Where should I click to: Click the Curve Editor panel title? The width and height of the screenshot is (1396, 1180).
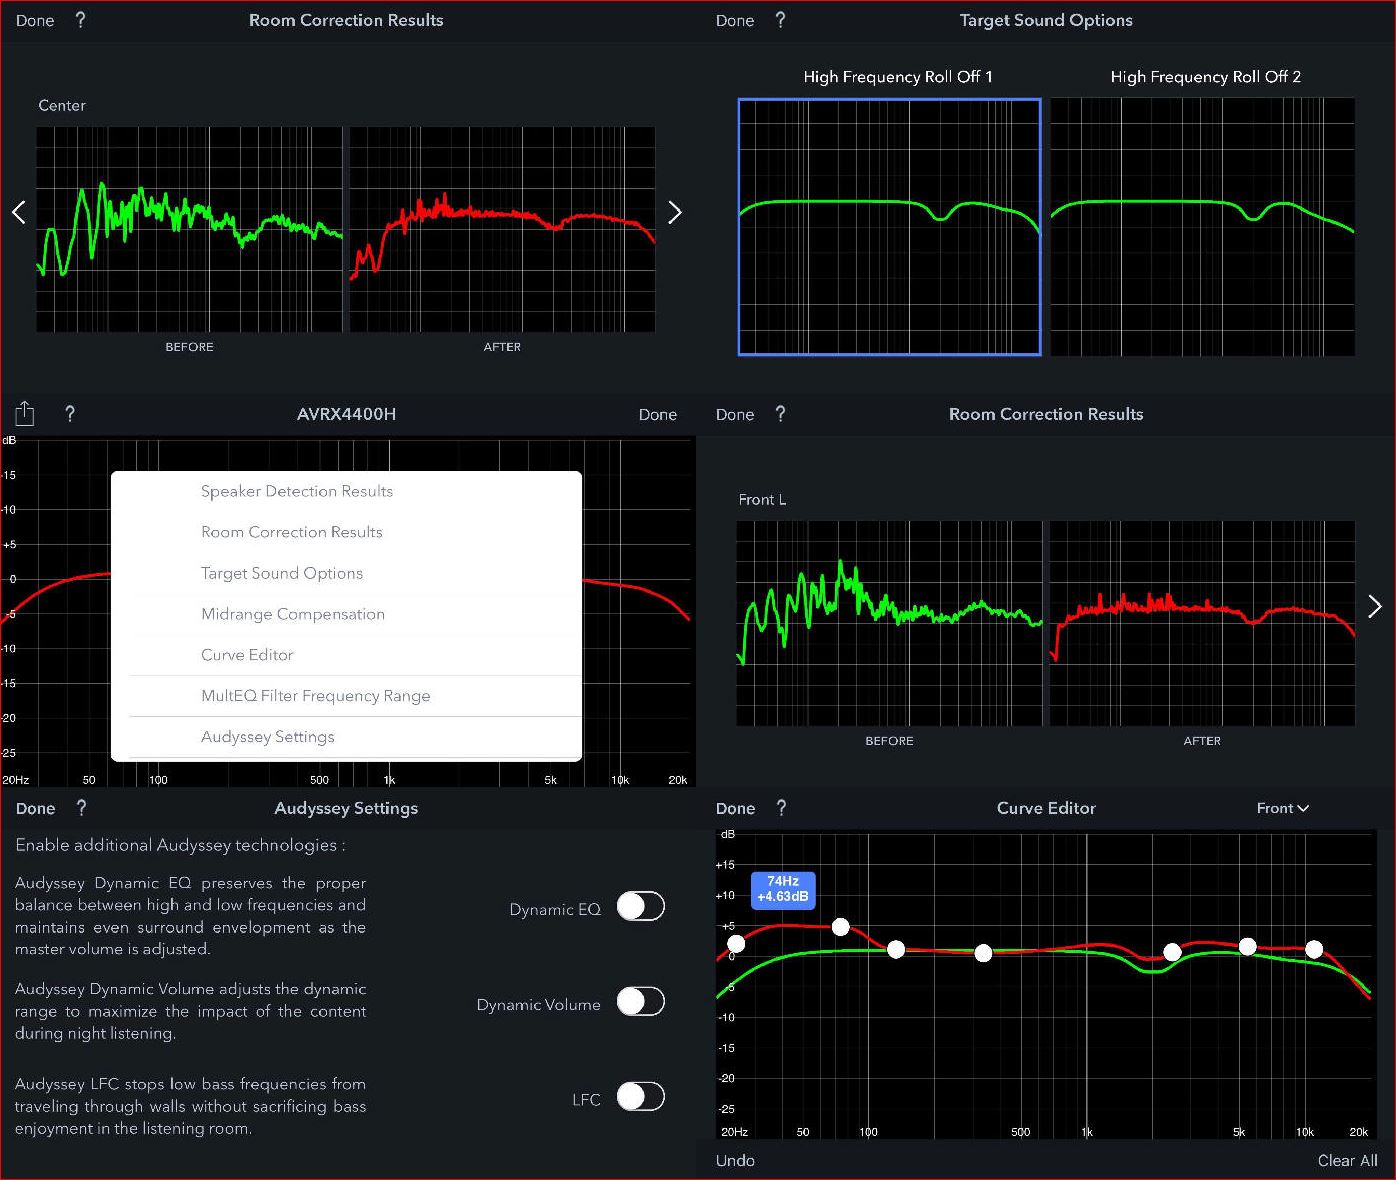(x=1046, y=808)
